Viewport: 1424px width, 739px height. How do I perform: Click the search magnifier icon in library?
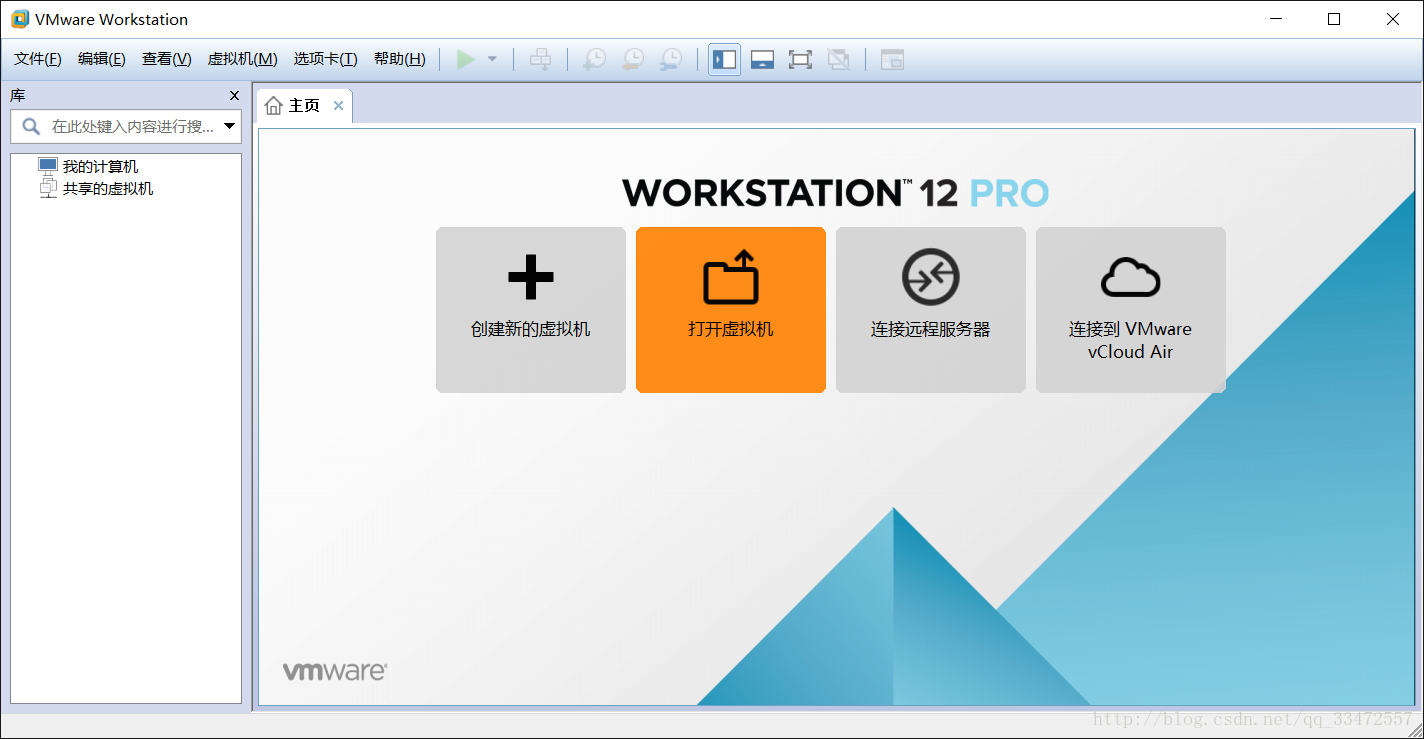point(31,127)
